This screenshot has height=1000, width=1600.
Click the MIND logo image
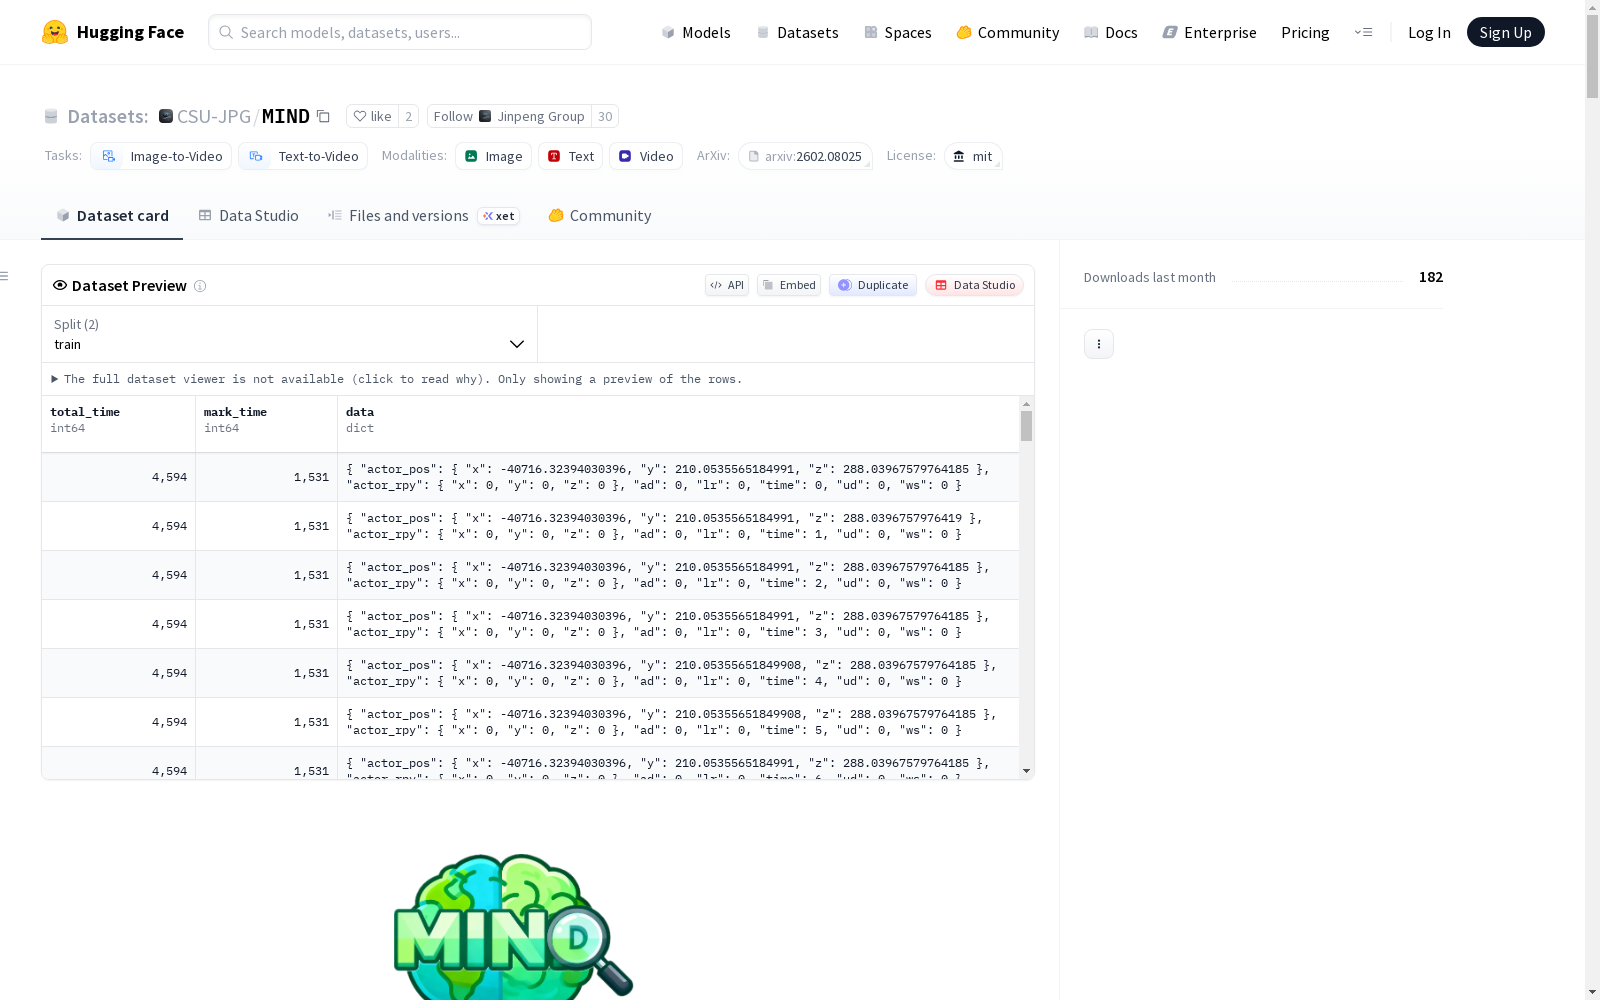pyautogui.click(x=514, y=926)
